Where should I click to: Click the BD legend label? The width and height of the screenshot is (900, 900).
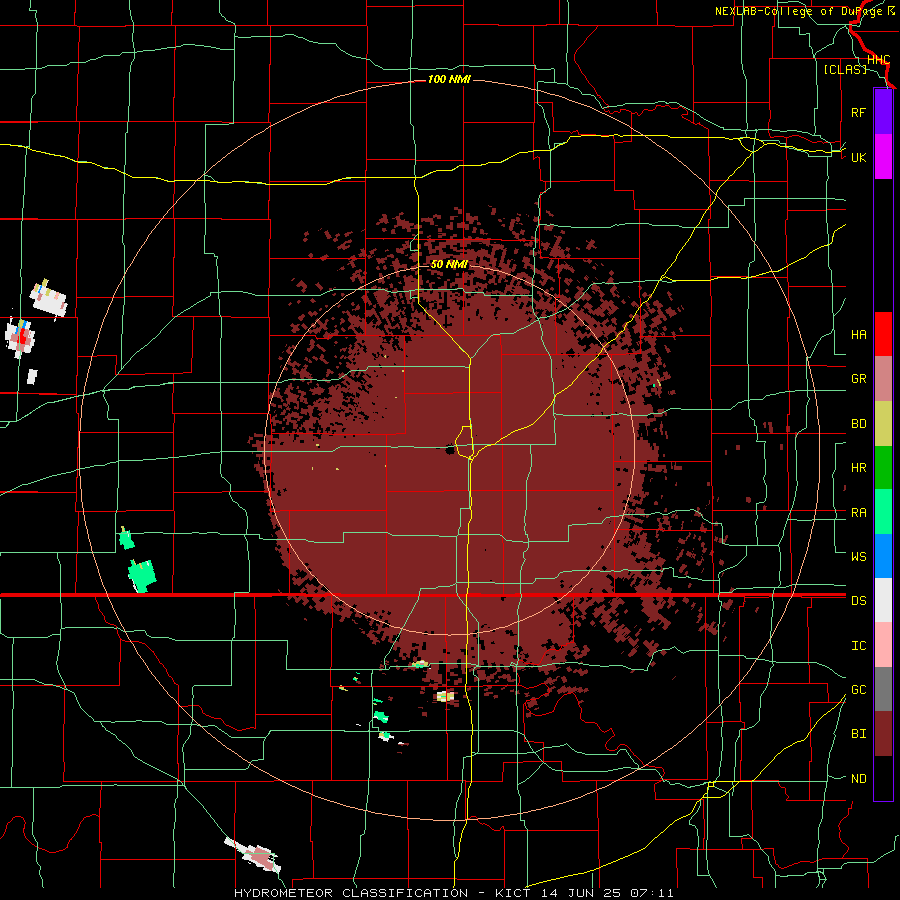coord(858,424)
